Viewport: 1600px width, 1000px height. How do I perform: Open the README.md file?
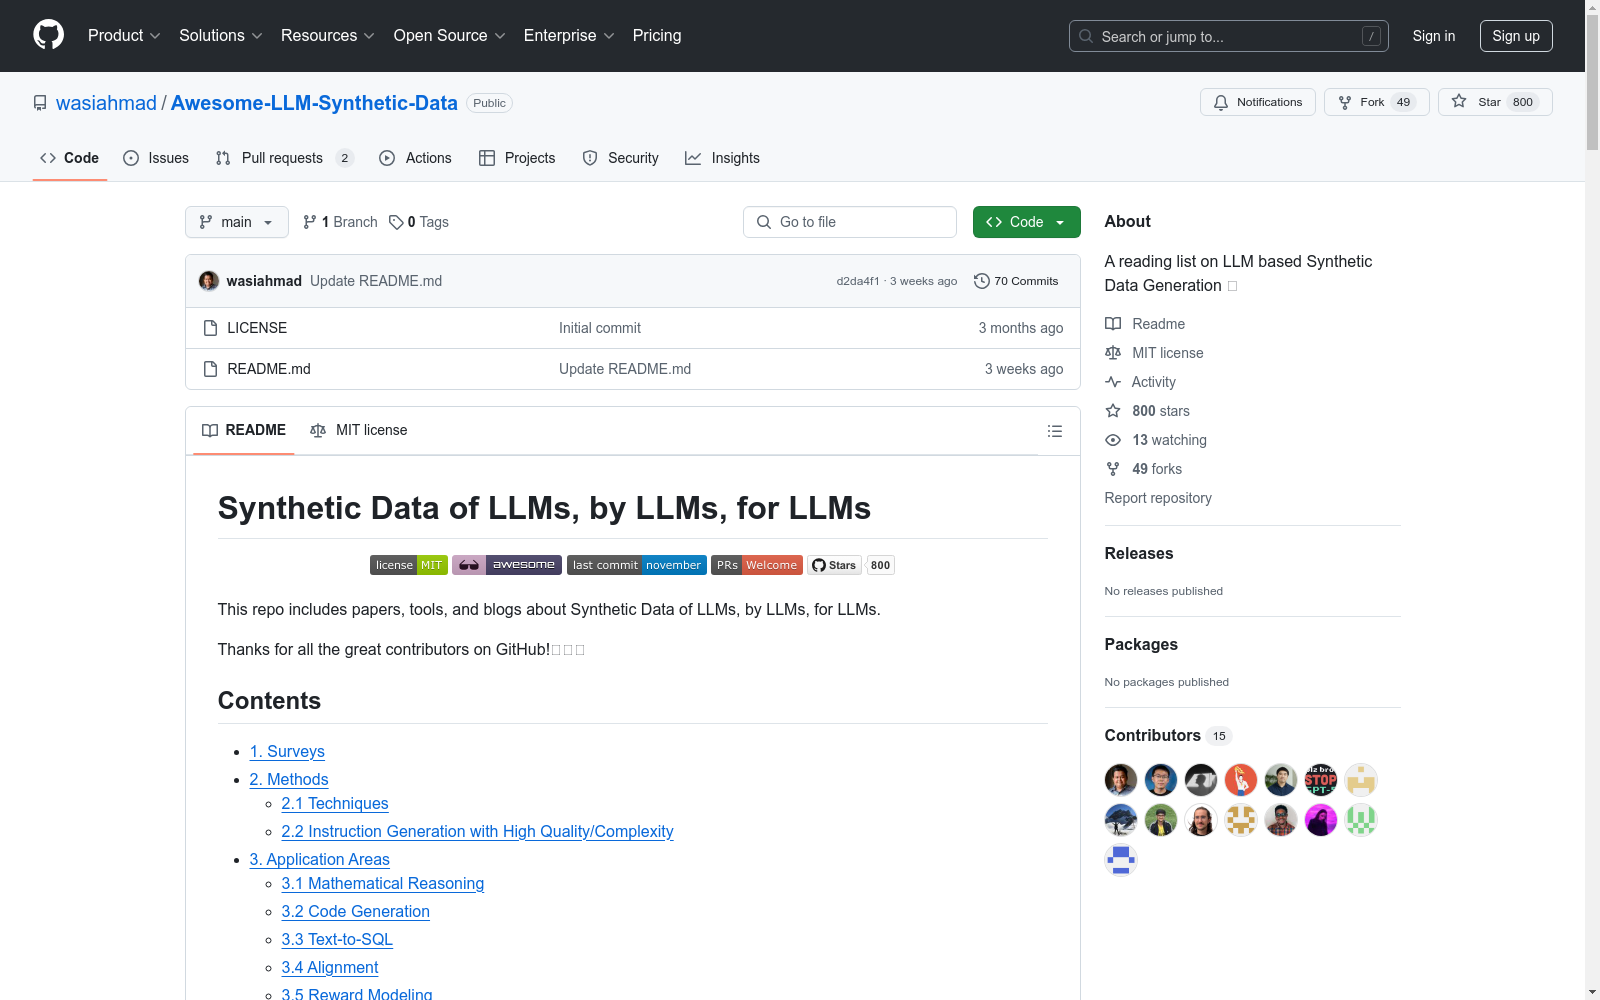(269, 369)
